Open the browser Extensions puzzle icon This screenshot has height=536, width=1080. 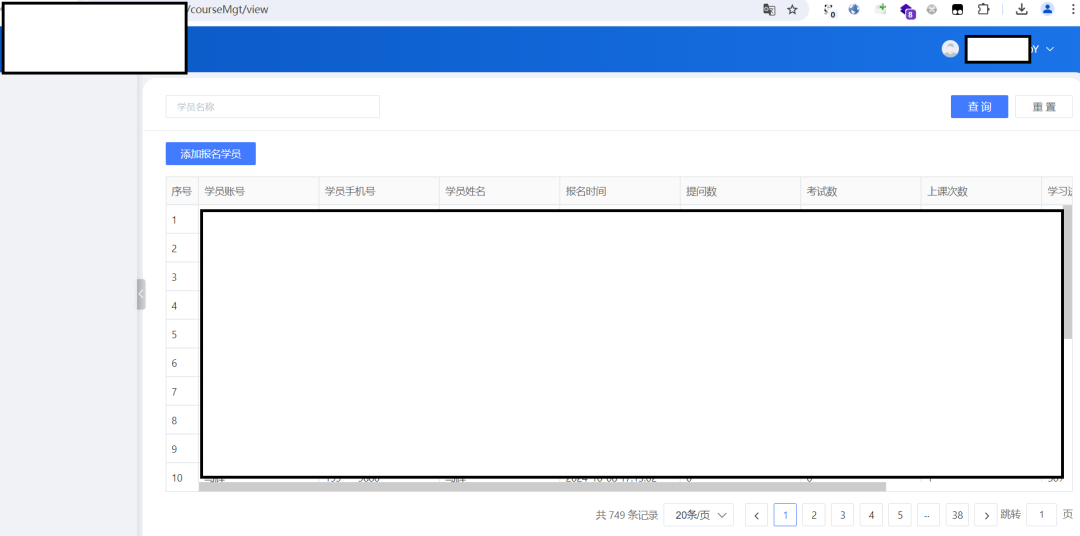(x=983, y=9)
